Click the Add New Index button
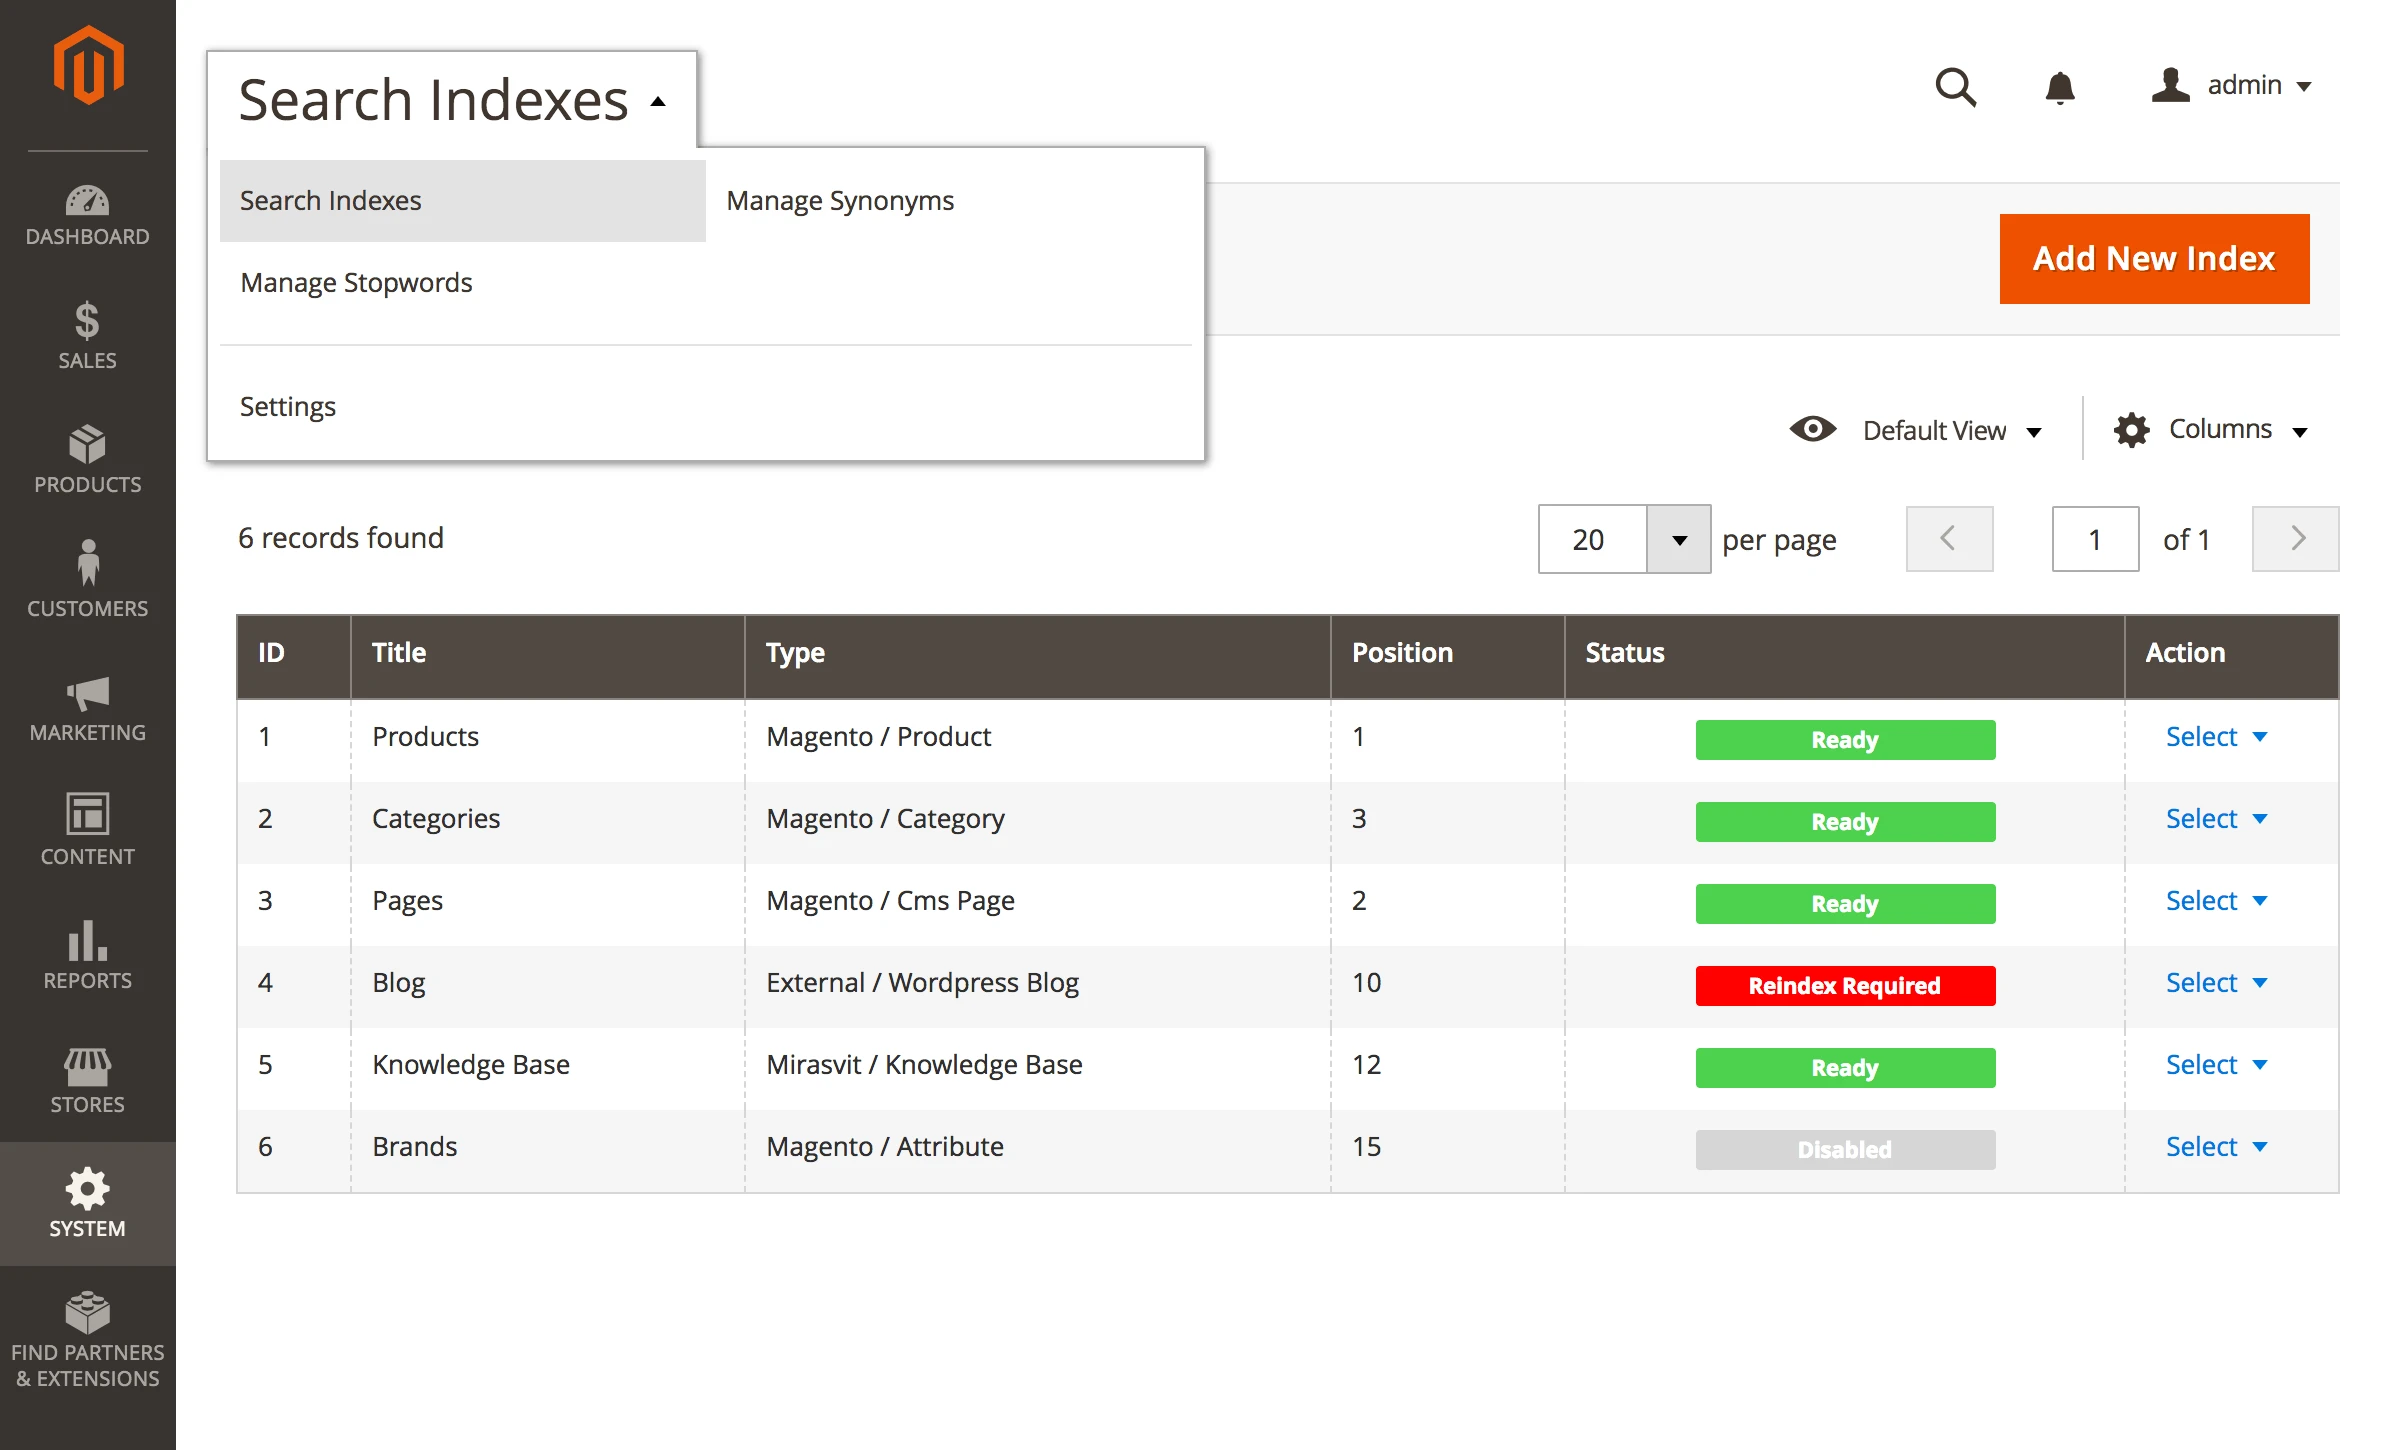This screenshot has height=1450, width=2400. (2154, 259)
